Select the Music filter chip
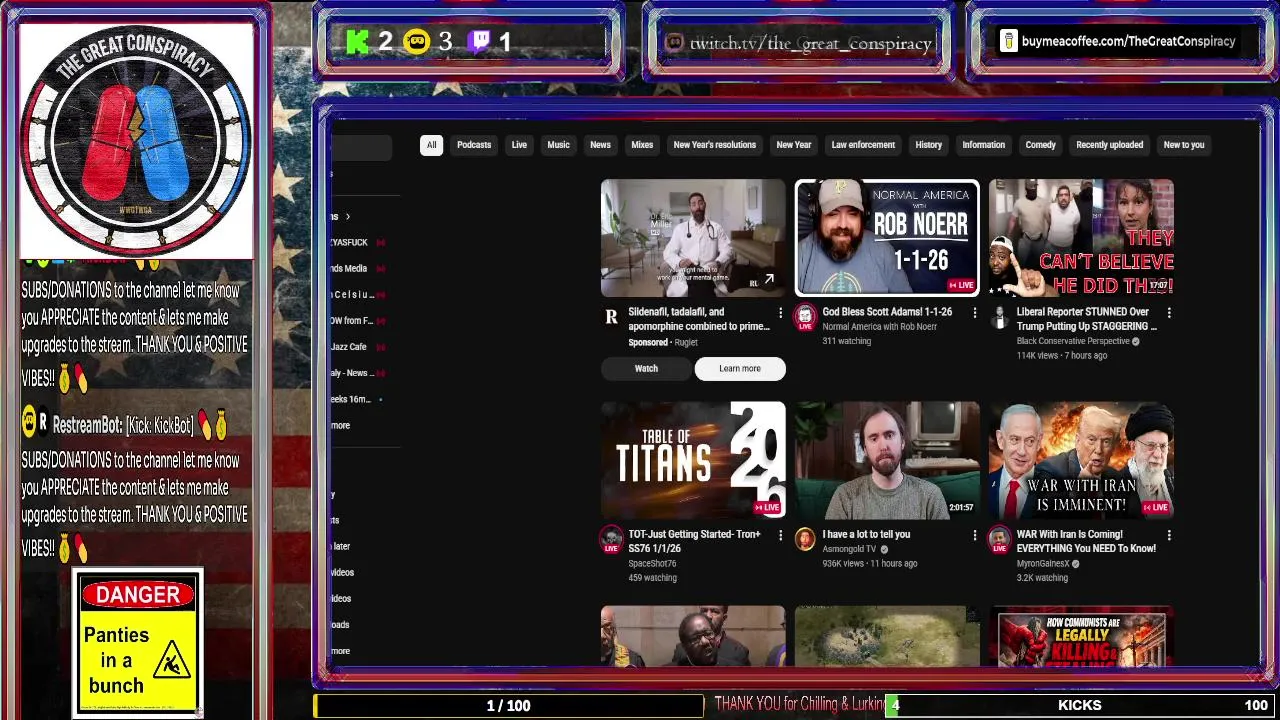Image resolution: width=1280 pixels, height=720 pixels. coord(558,145)
